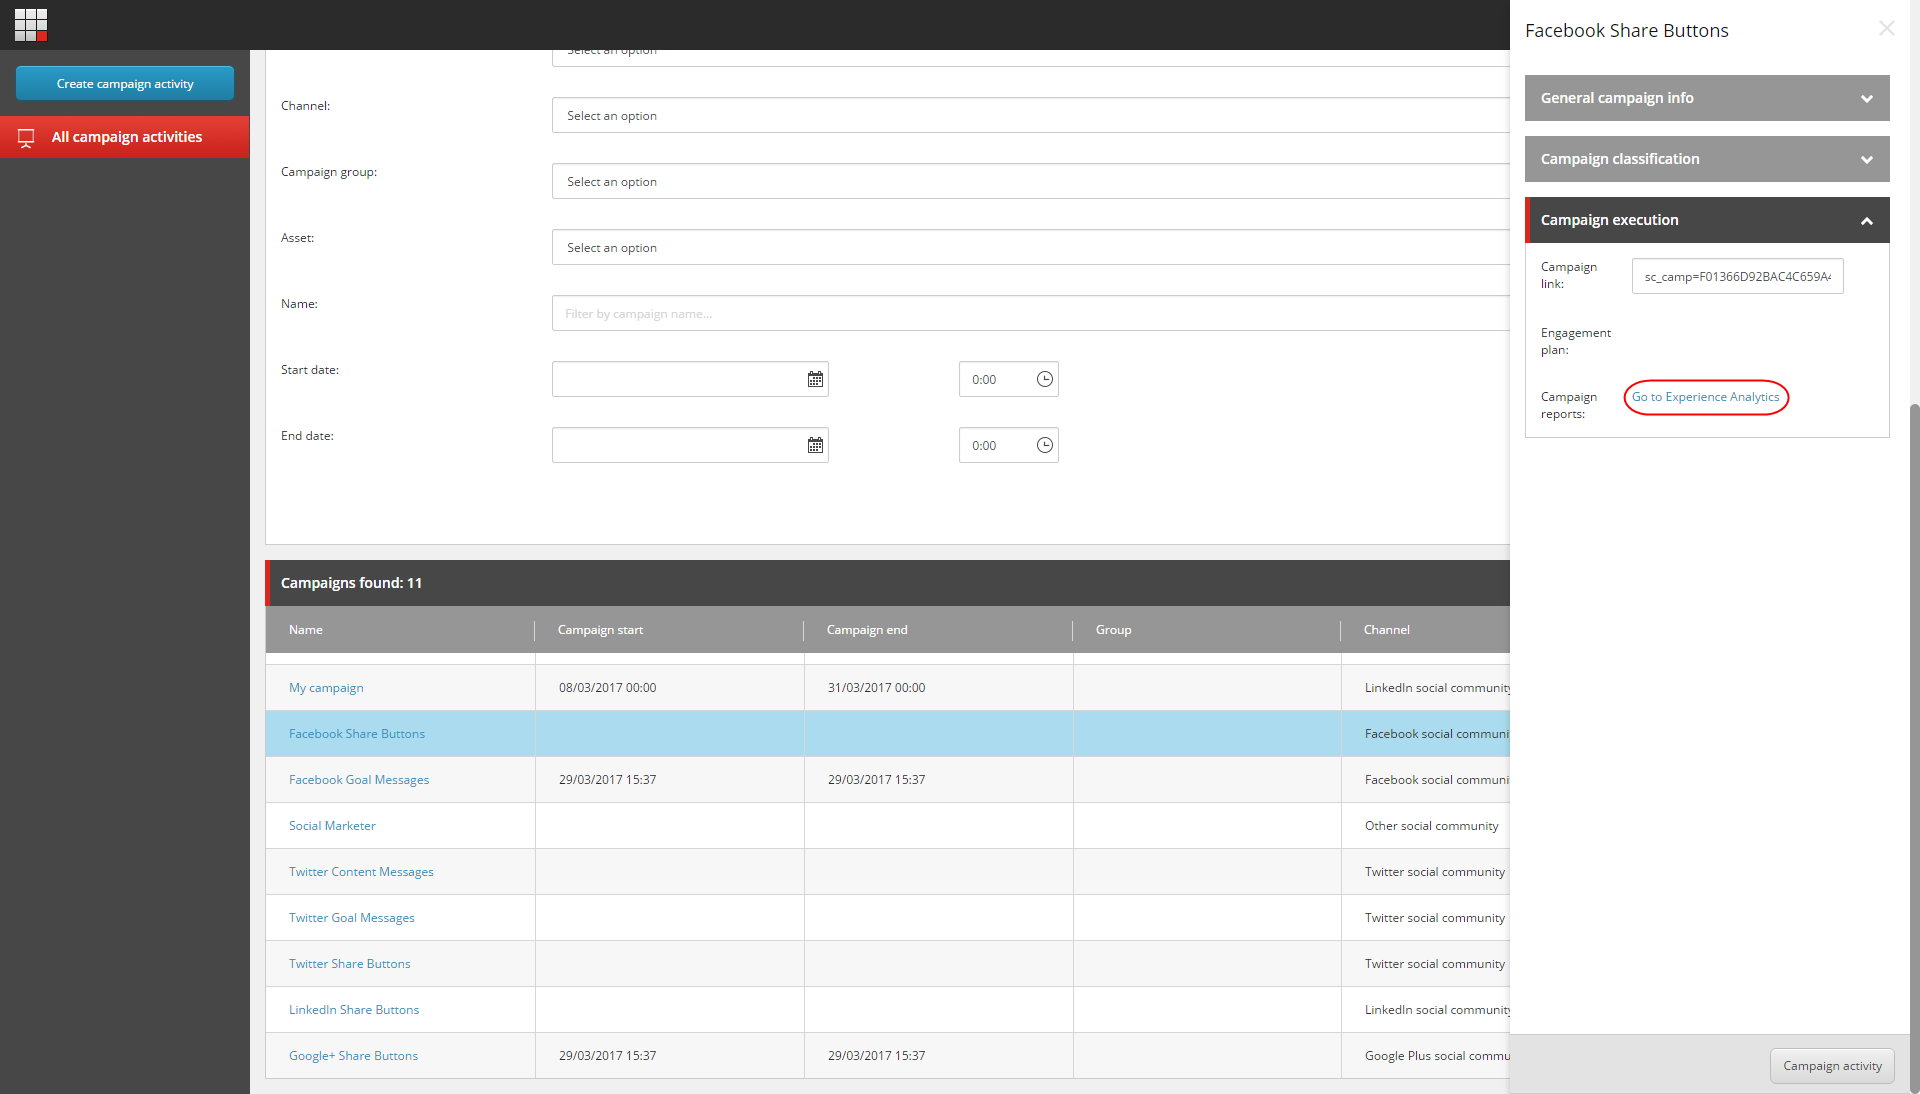
Task: Follow the Go to Experience Analytics link
Action: click(1706, 397)
